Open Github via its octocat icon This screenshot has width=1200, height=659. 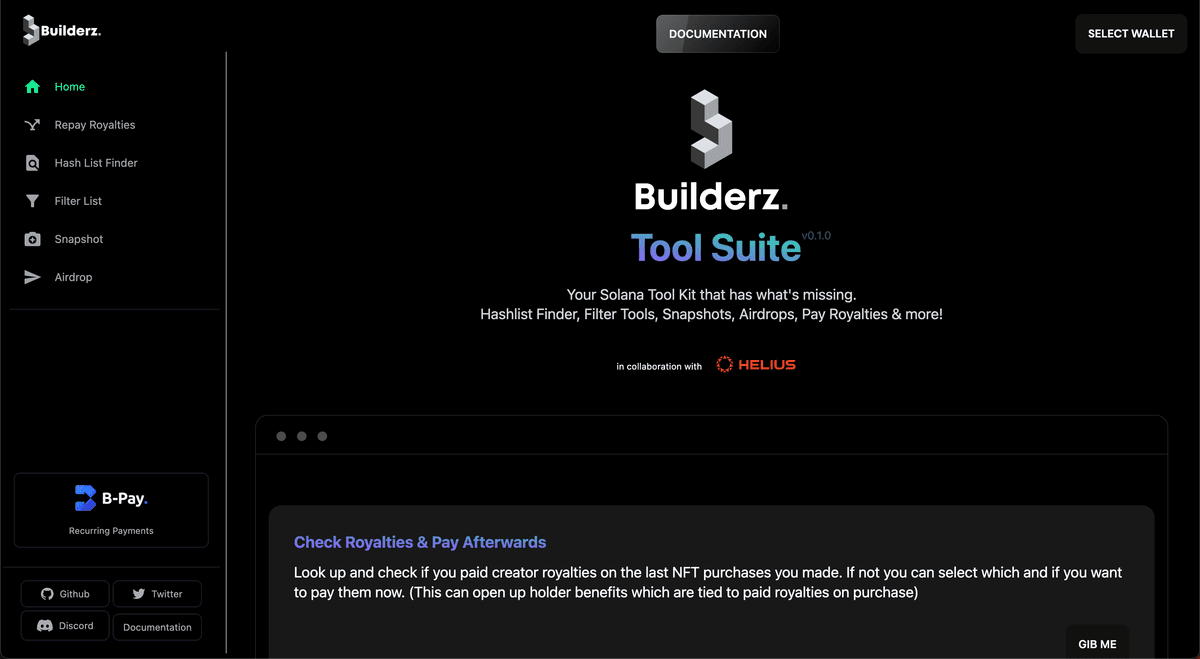(x=46, y=593)
